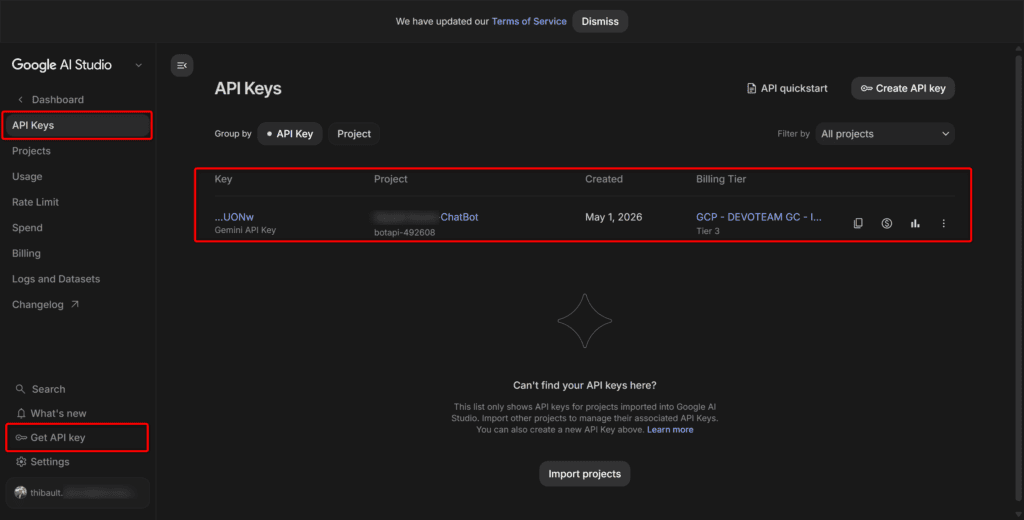Open the Learn more link
Viewport: 1024px width, 520px height.
tap(670, 430)
